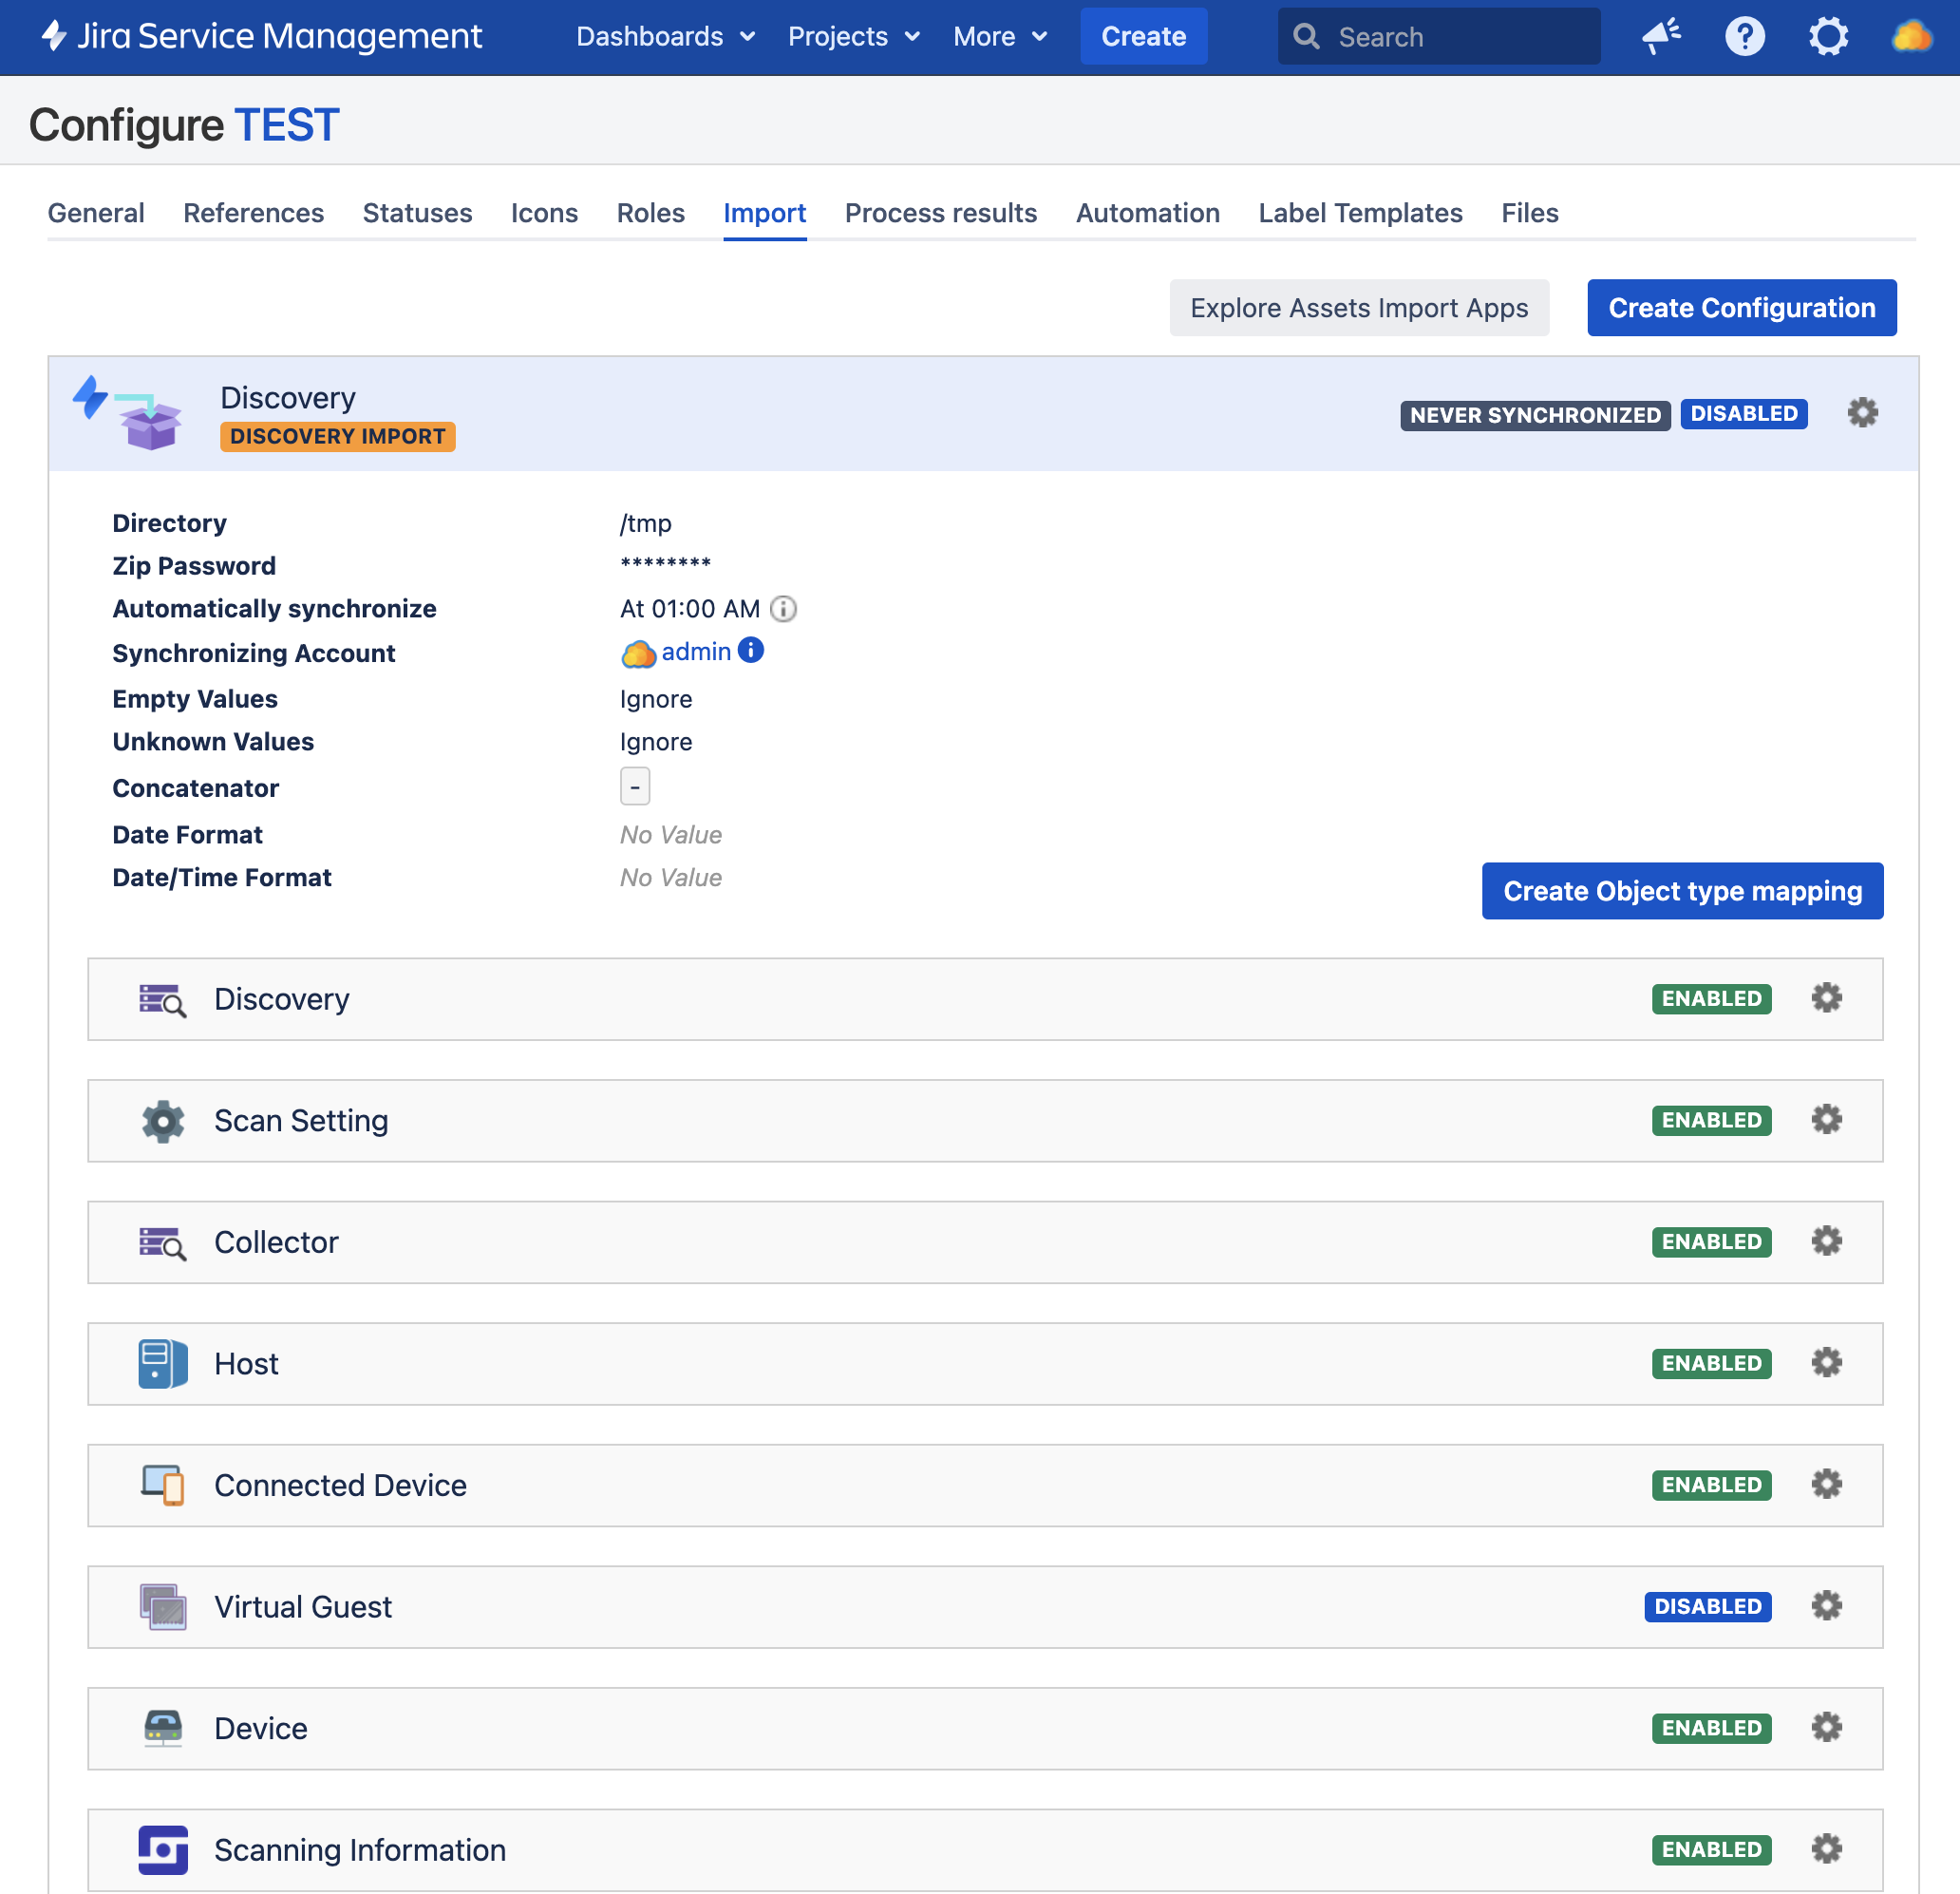
Task: Open the Discovery import configuration gear
Action: coord(1862,413)
